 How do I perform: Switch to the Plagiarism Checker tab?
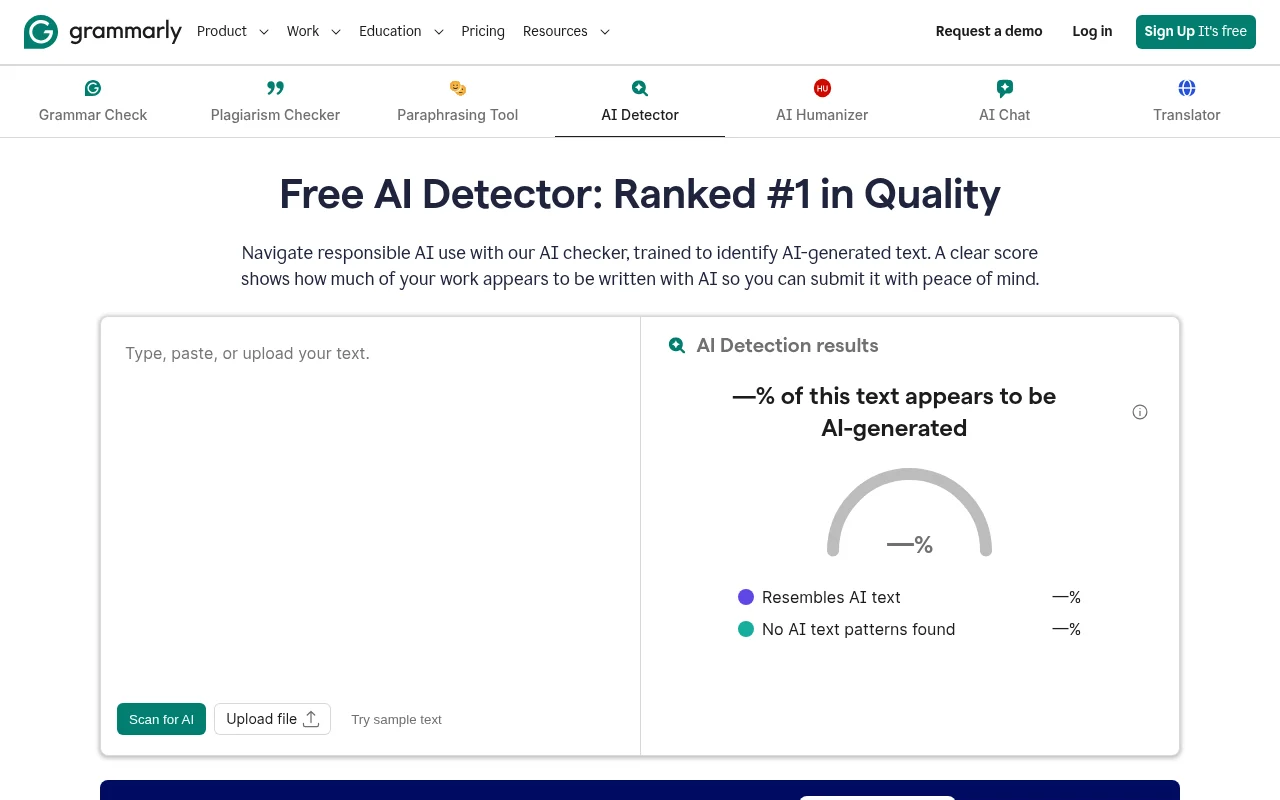(275, 102)
